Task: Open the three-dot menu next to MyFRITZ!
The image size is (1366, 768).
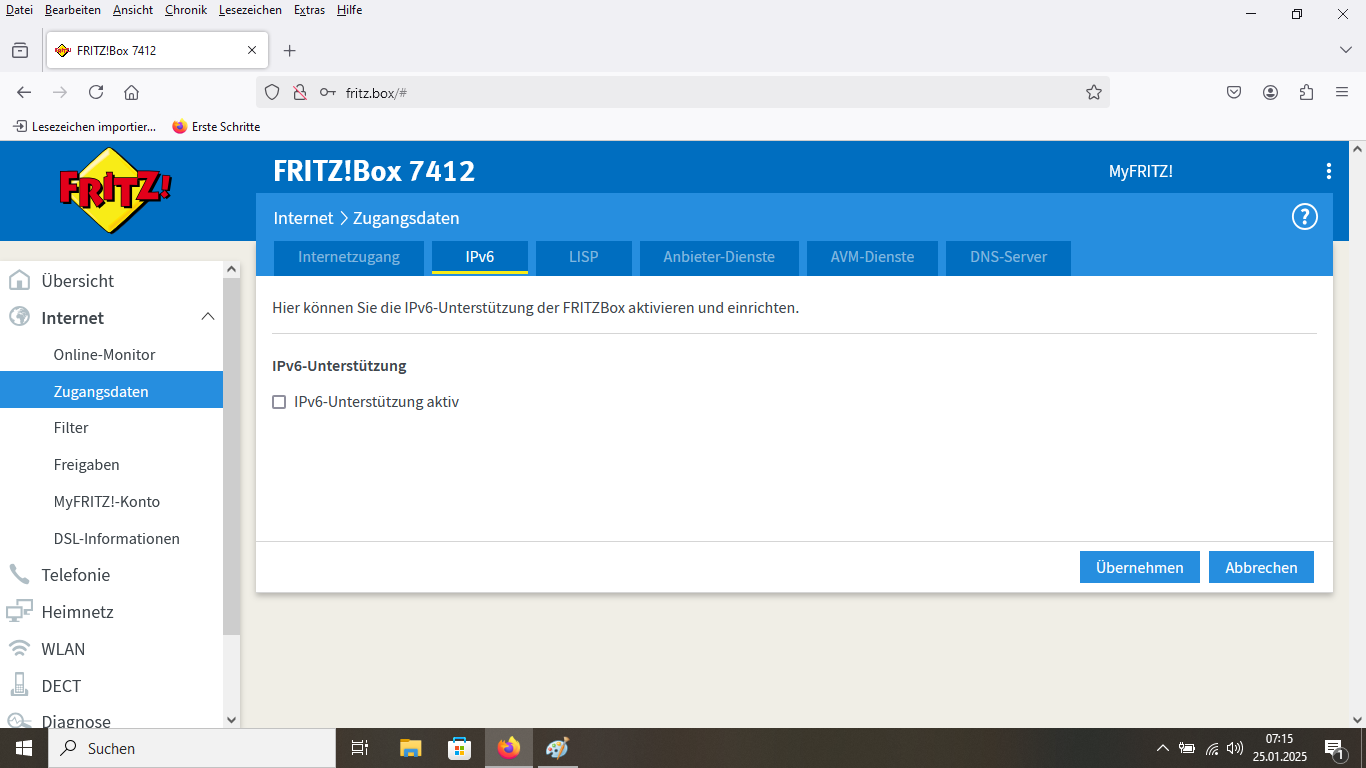Action: (1328, 171)
